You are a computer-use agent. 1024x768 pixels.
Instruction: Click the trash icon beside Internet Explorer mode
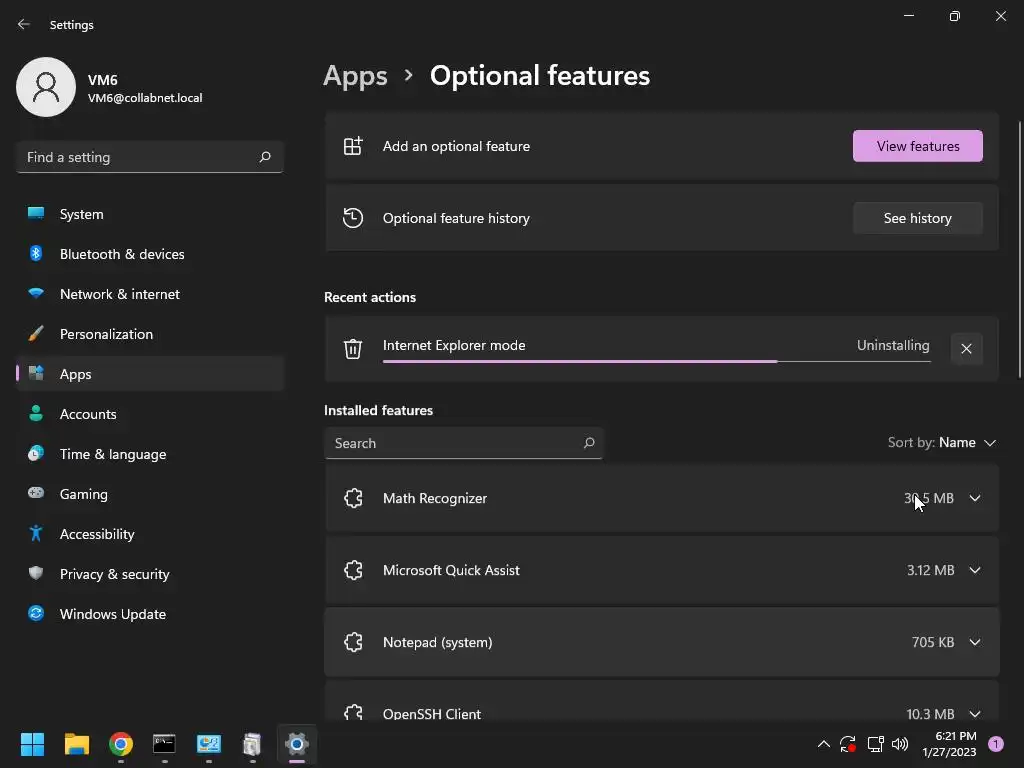point(353,349)
